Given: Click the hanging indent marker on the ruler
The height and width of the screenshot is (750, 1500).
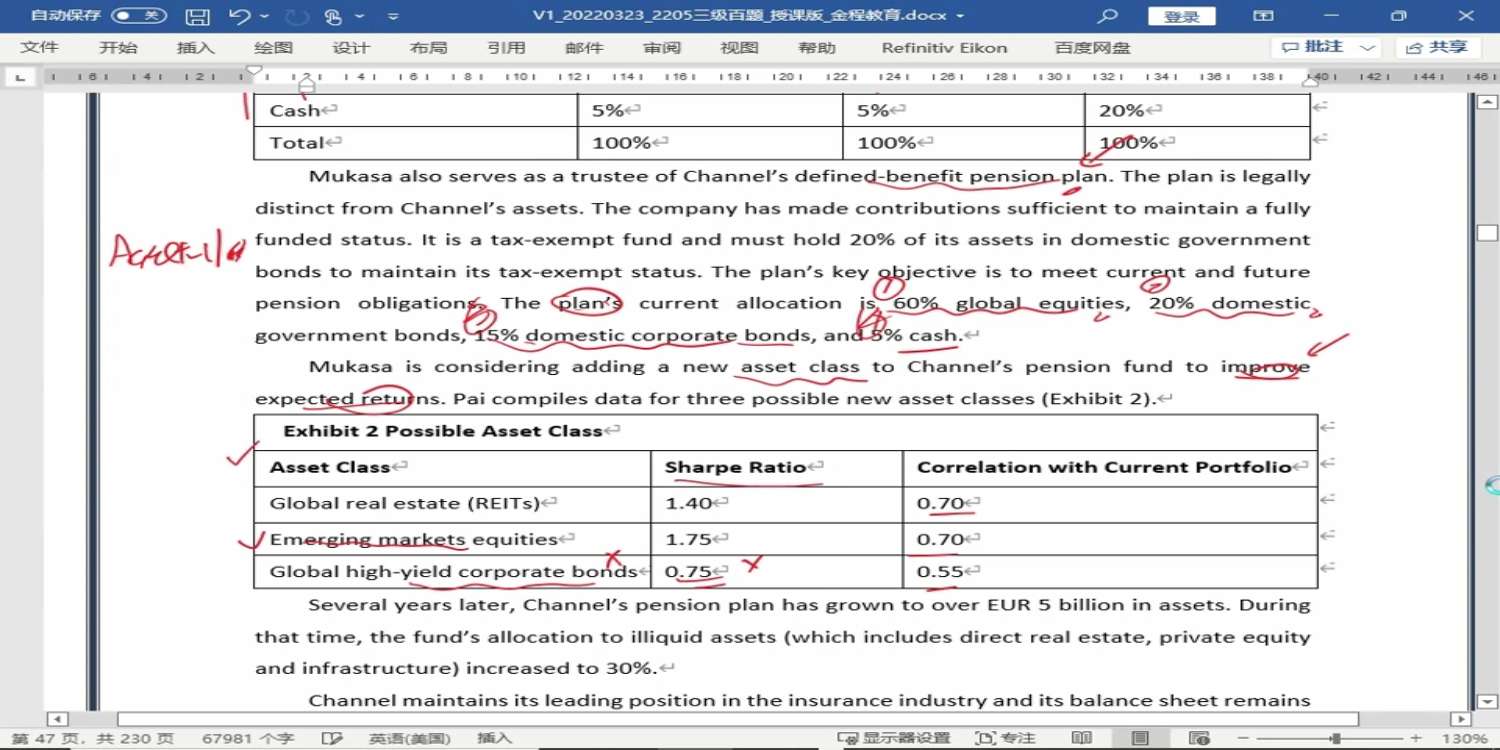Looking at the screenshot, I should tap(307, 82).
